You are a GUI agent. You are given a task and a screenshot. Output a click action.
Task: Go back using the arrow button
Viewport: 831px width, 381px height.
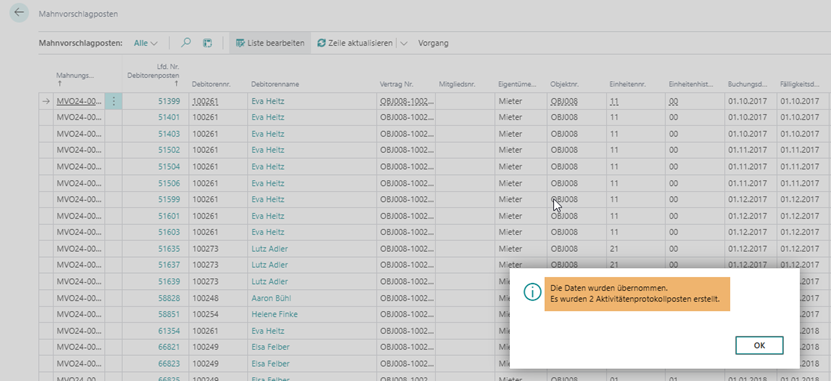point(19,13)
